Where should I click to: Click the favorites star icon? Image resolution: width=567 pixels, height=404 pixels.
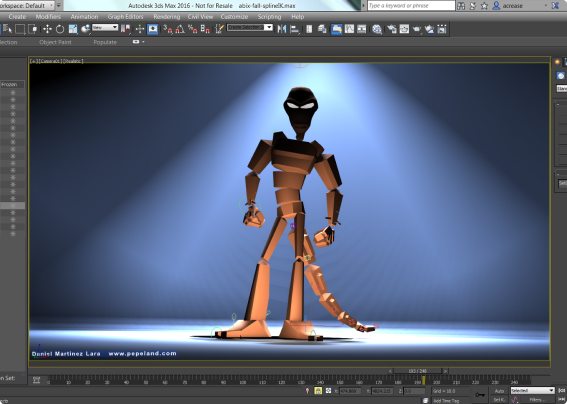click(484, 5)
